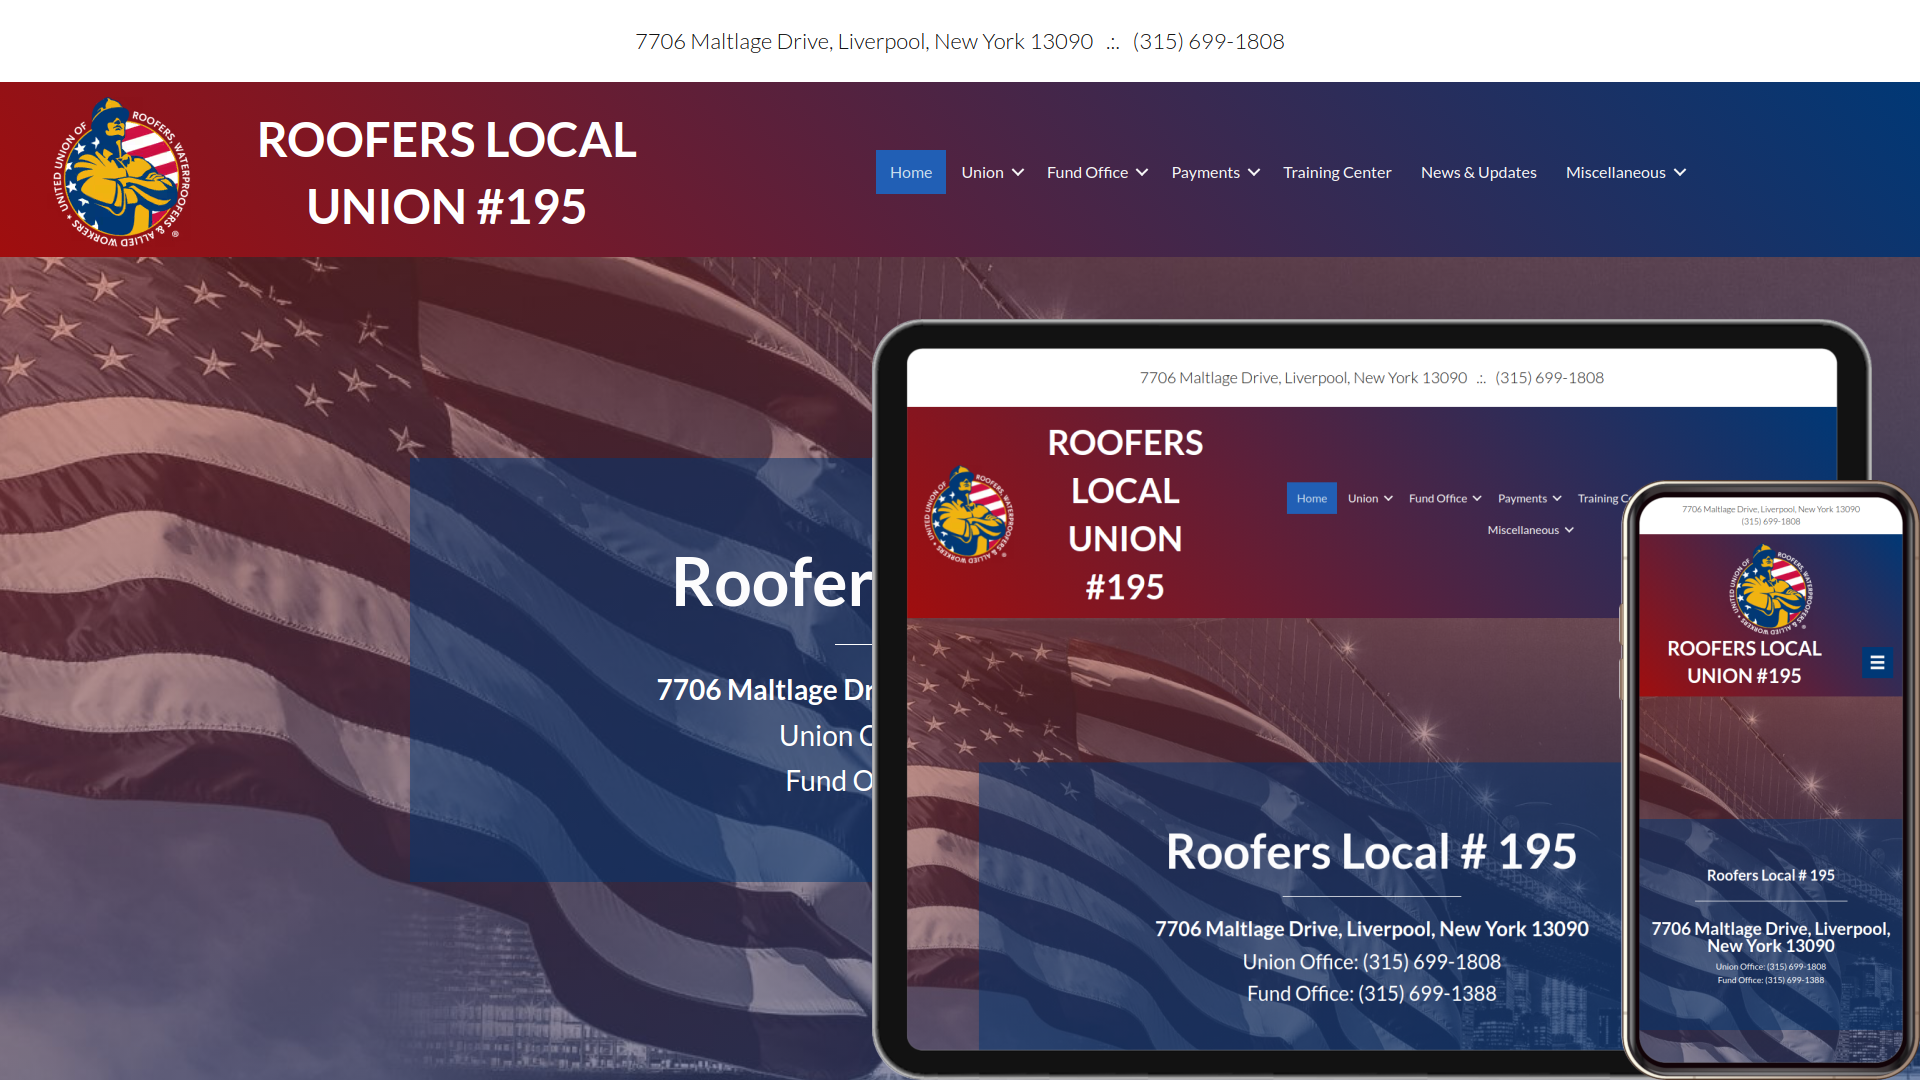Click the Union chevron in the tablet mockup
Screen dimensions: 1920x1080
1388,498
